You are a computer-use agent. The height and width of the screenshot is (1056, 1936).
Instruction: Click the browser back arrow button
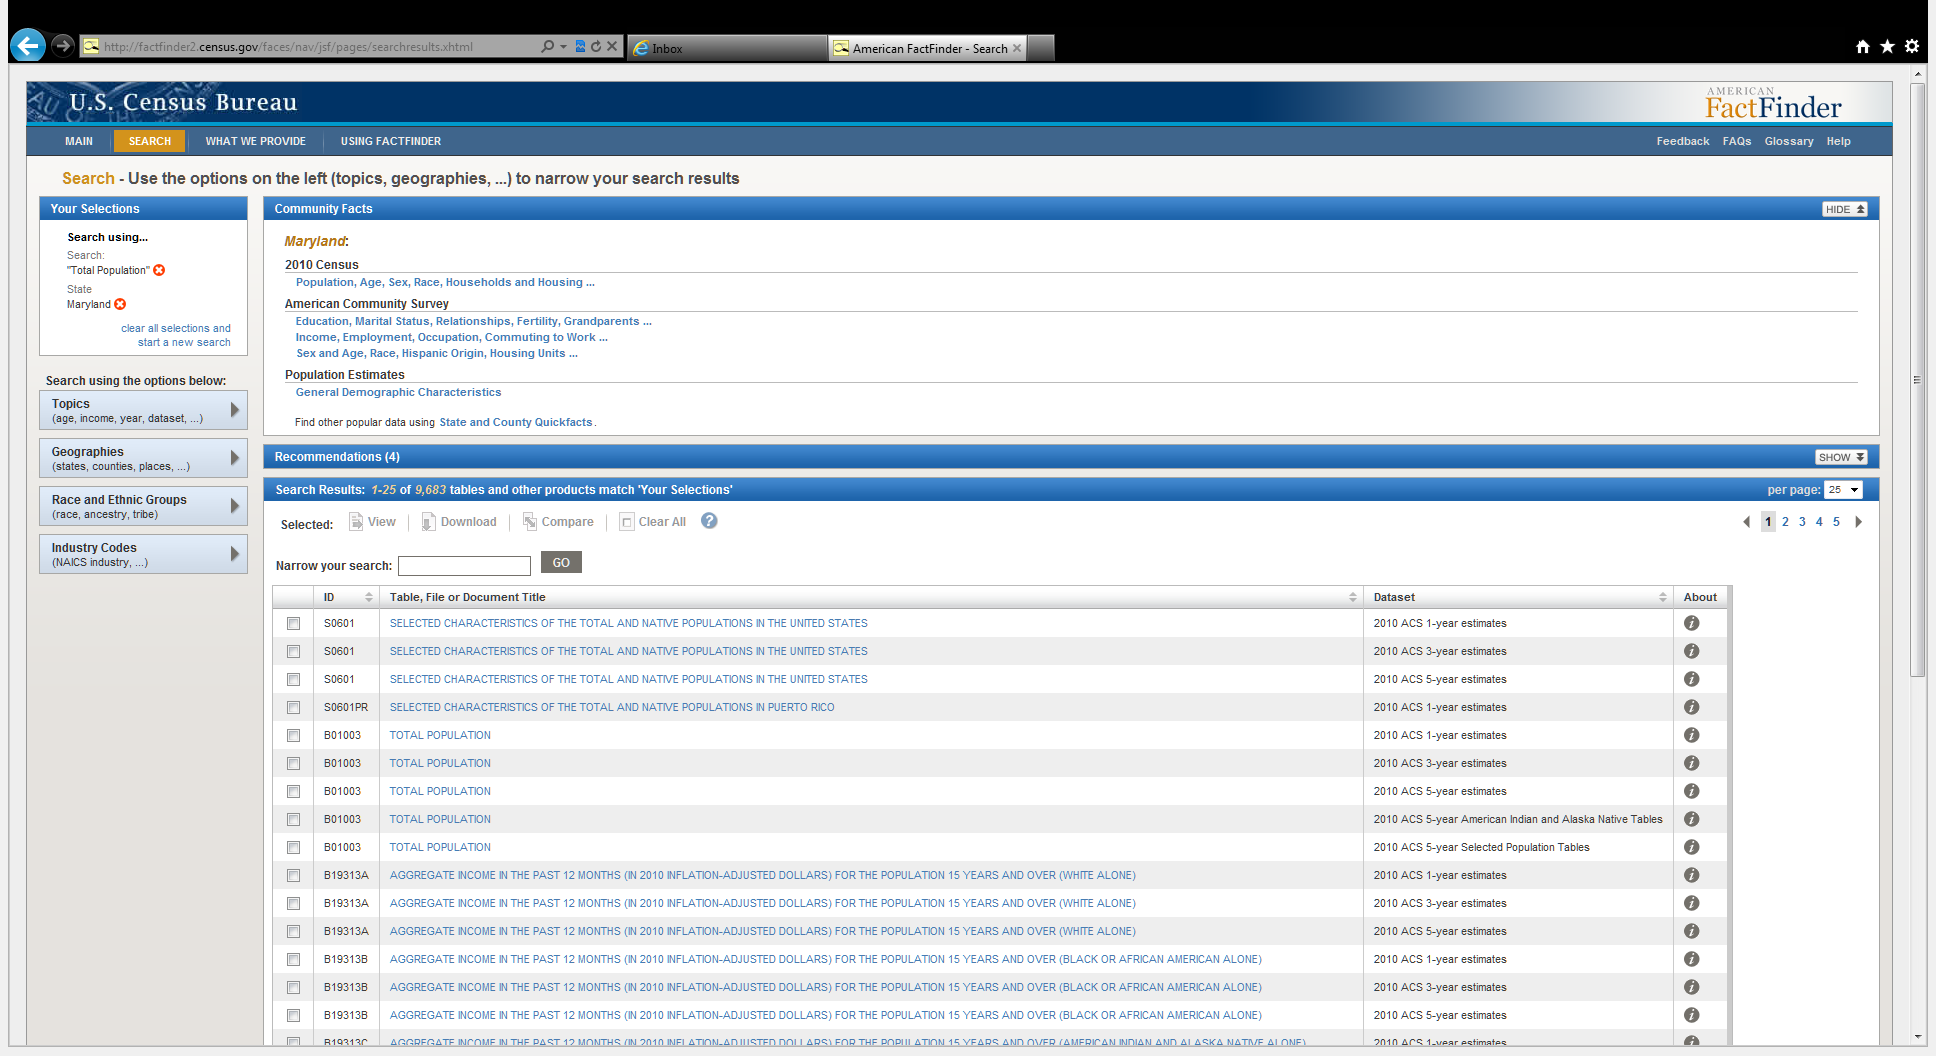tap(28, 45)
